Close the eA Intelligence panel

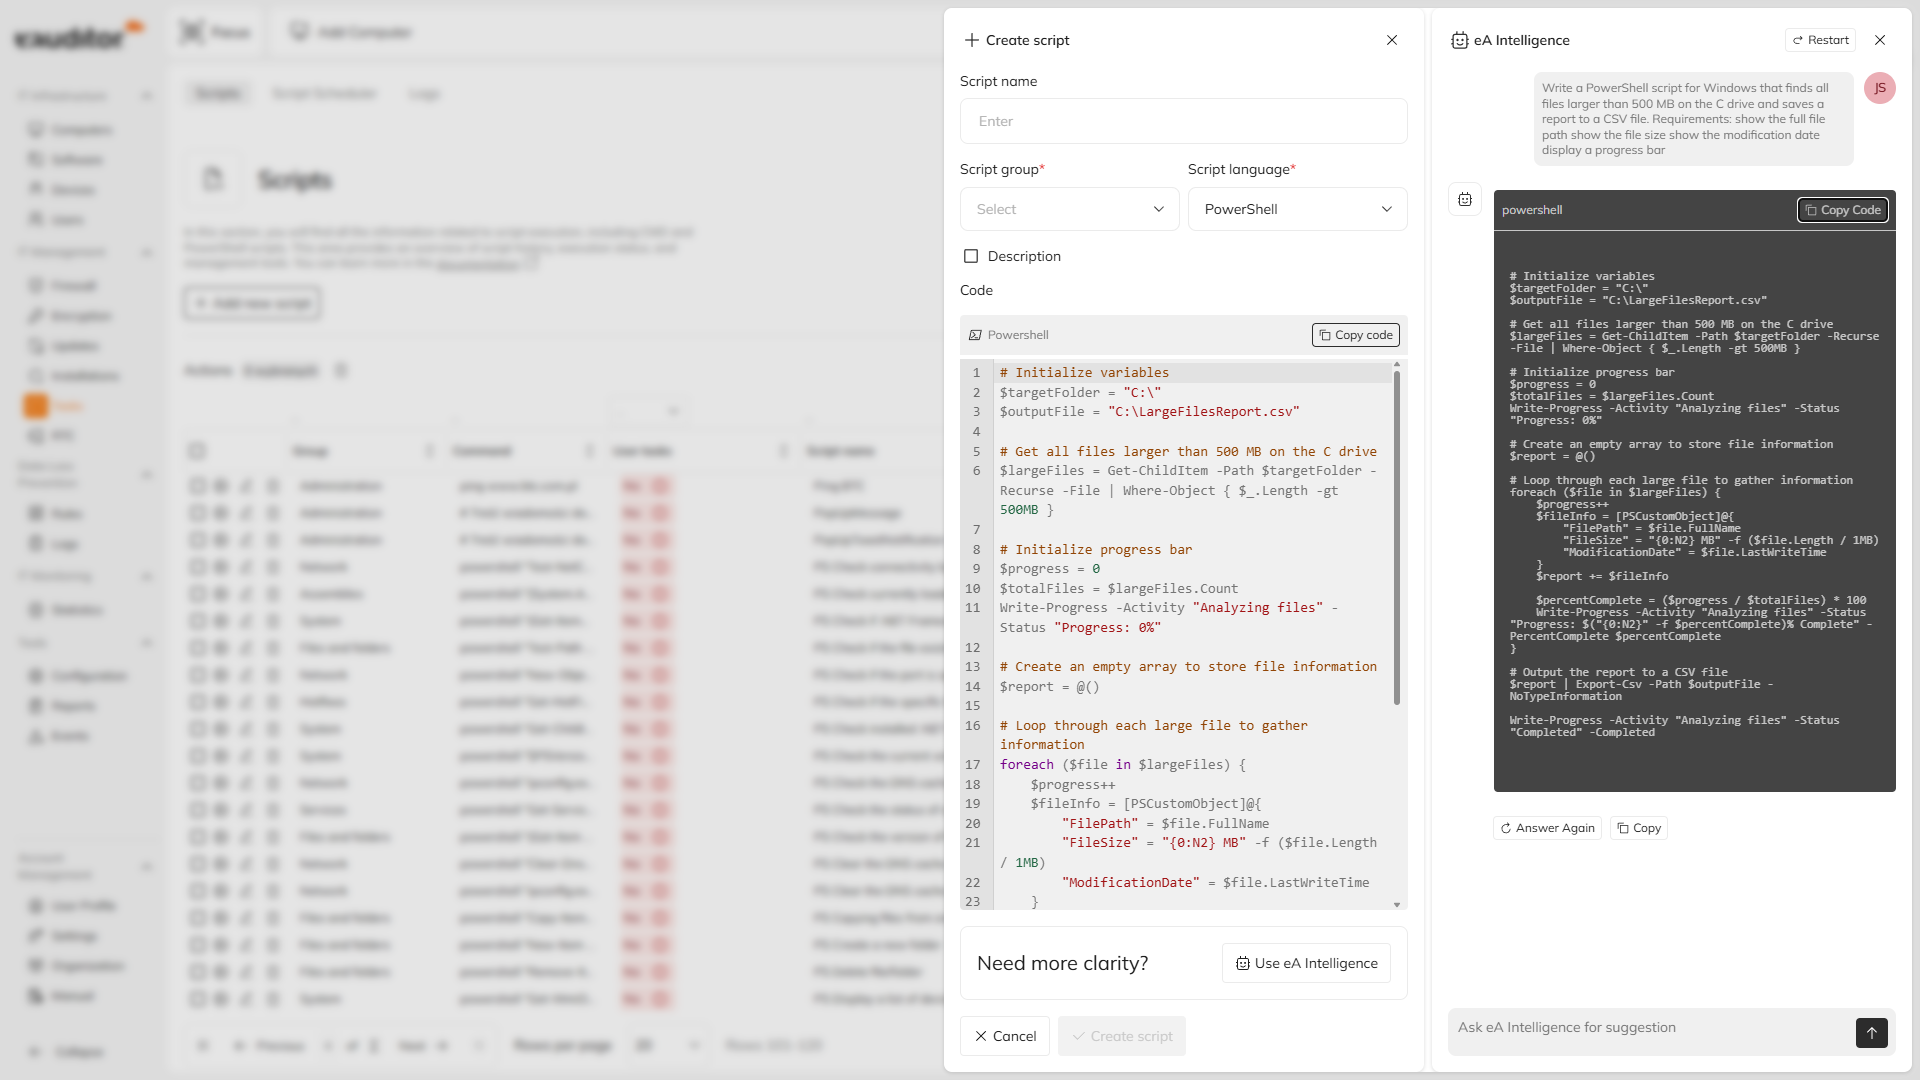pos(1879,40)
